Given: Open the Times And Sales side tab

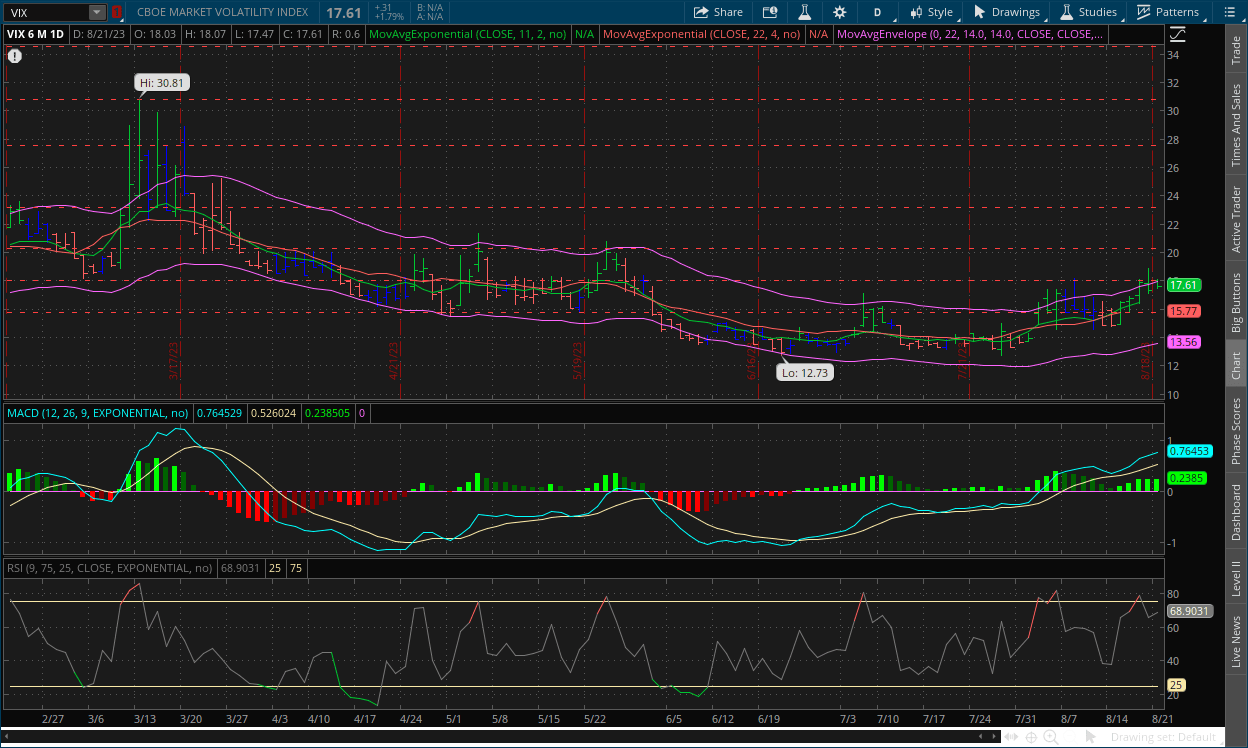Looking at the screenshot, I should point(1237,125).
